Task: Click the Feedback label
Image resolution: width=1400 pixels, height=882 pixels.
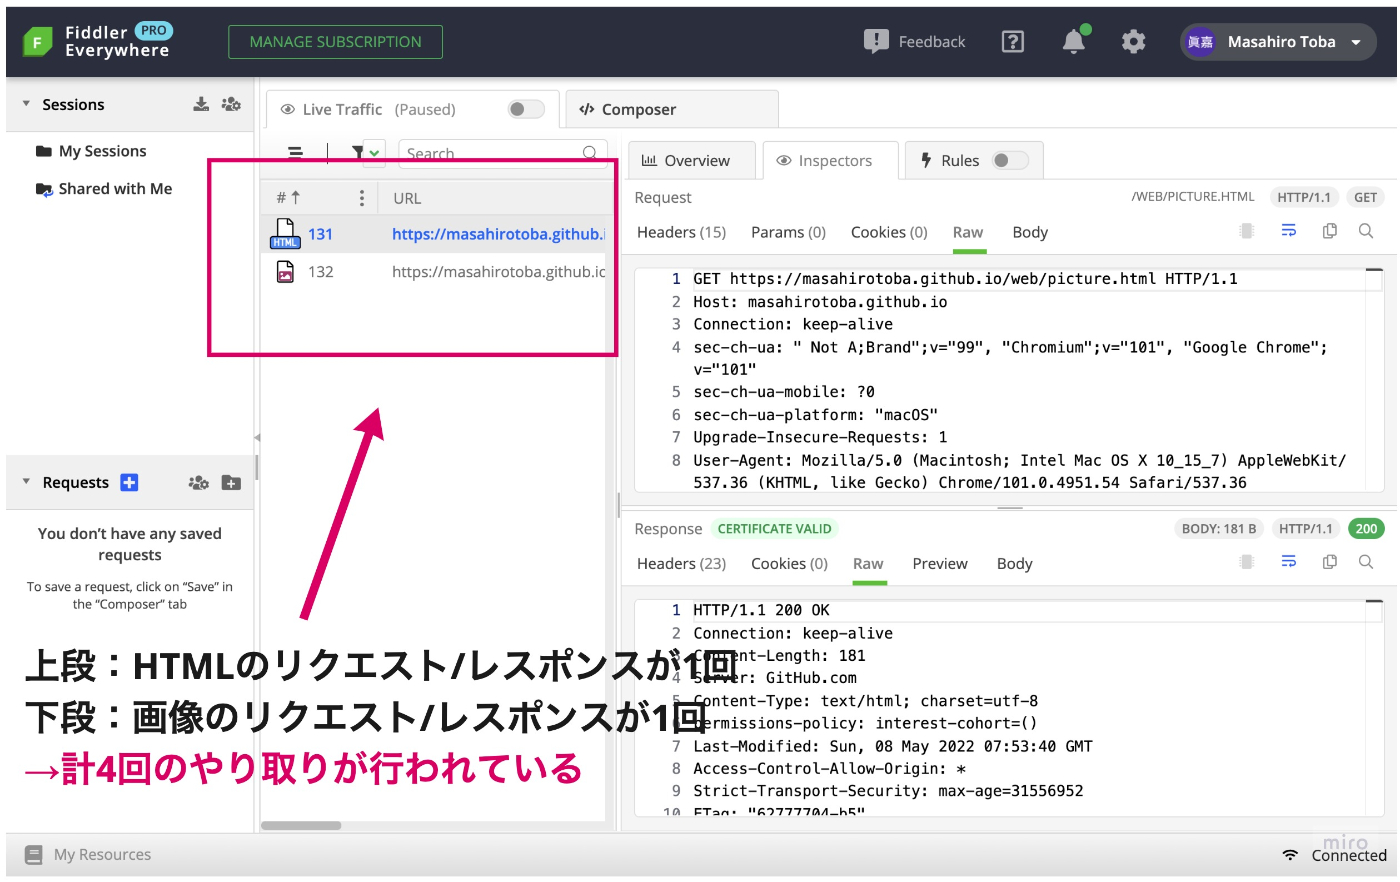Action: pyautogui.click(x=932, y=42)
